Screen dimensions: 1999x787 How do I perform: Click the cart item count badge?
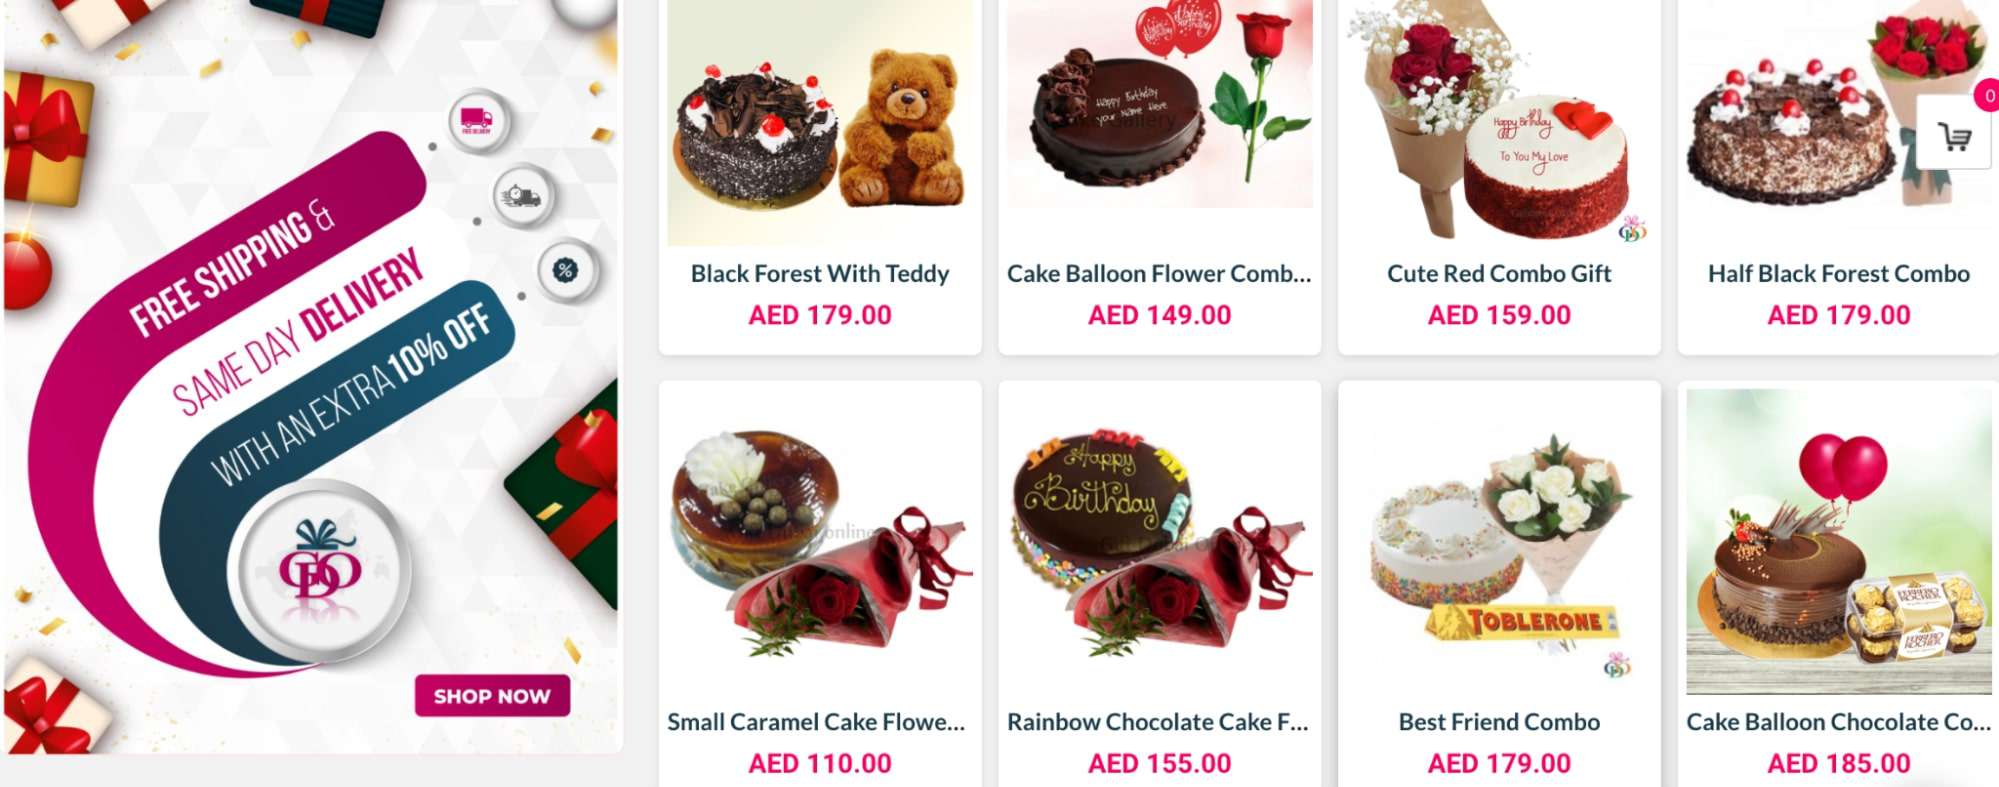1988,96
